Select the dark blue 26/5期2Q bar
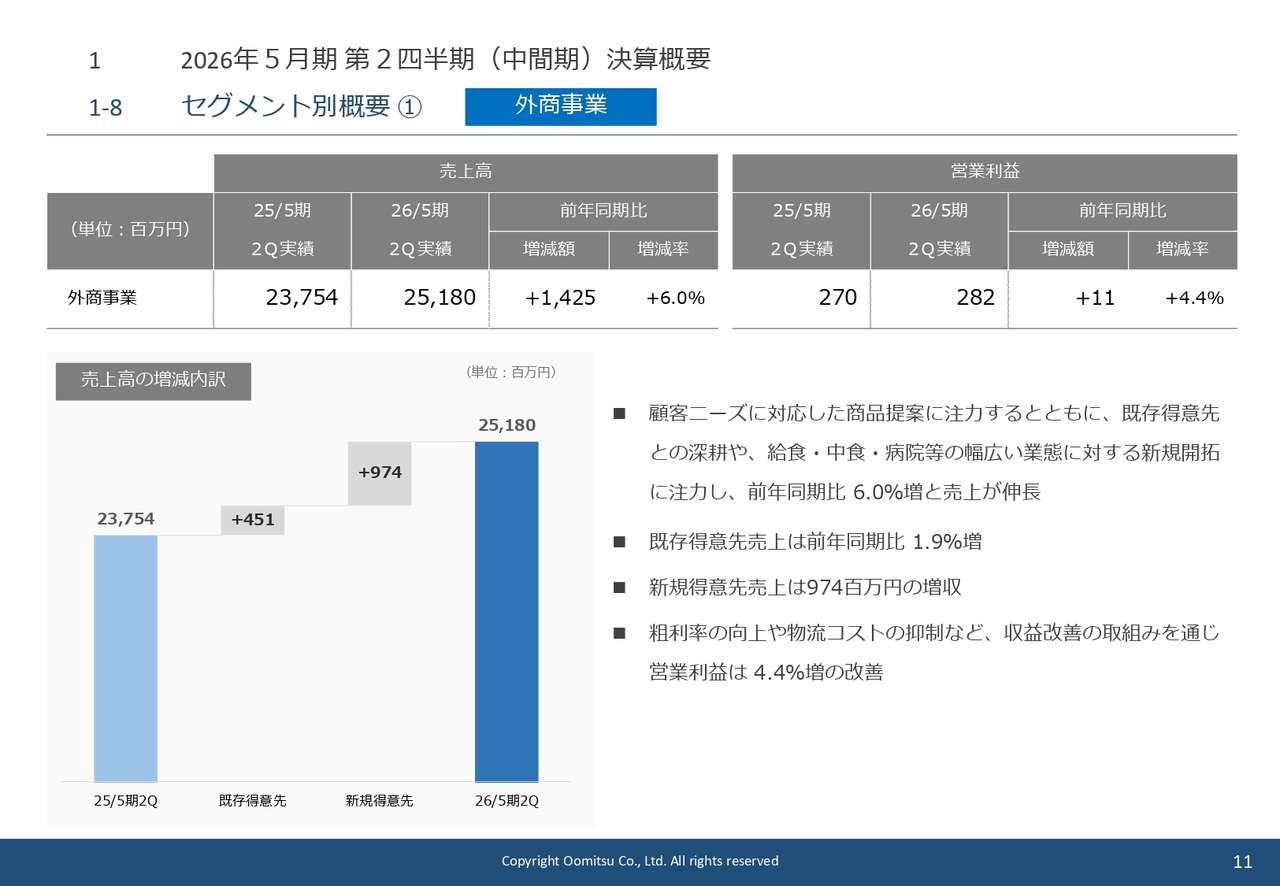This screenshot has height=886, width=1280. point(506,610)
